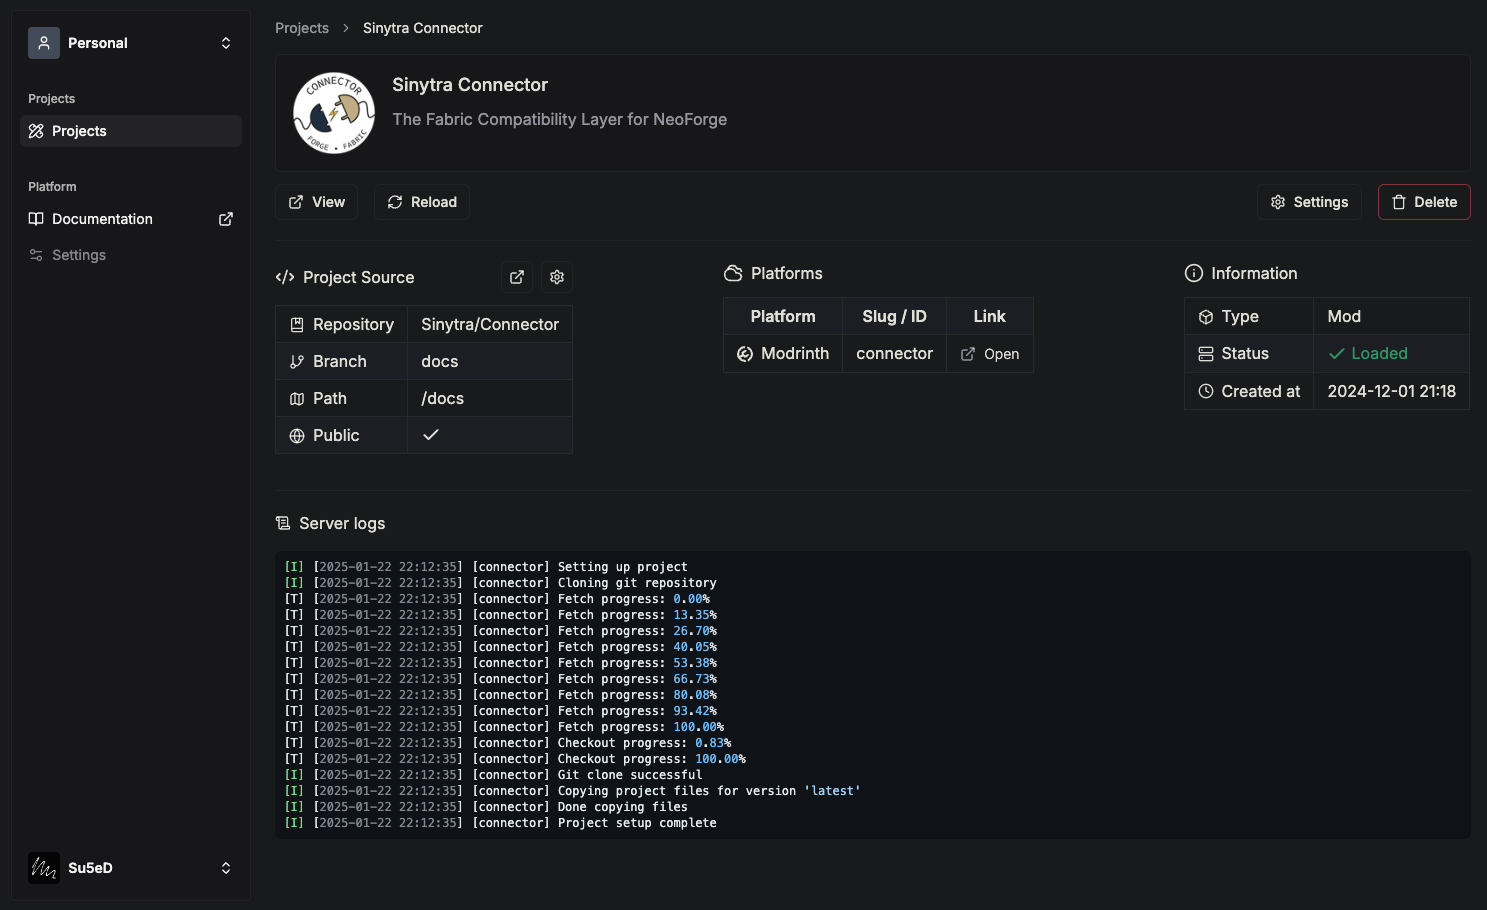
Task: Click the Repository book icon
Action: [x=297, y=324]
